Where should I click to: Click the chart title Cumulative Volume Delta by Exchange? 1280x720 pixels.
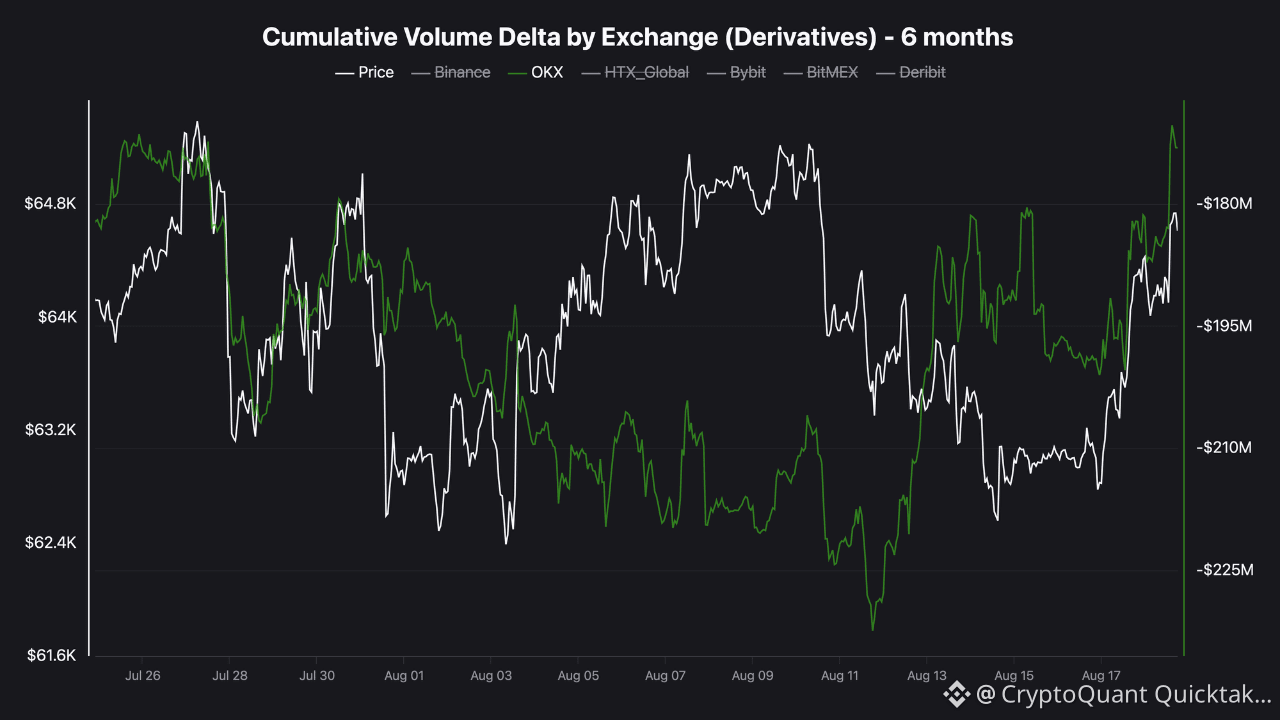pos(637,37)
